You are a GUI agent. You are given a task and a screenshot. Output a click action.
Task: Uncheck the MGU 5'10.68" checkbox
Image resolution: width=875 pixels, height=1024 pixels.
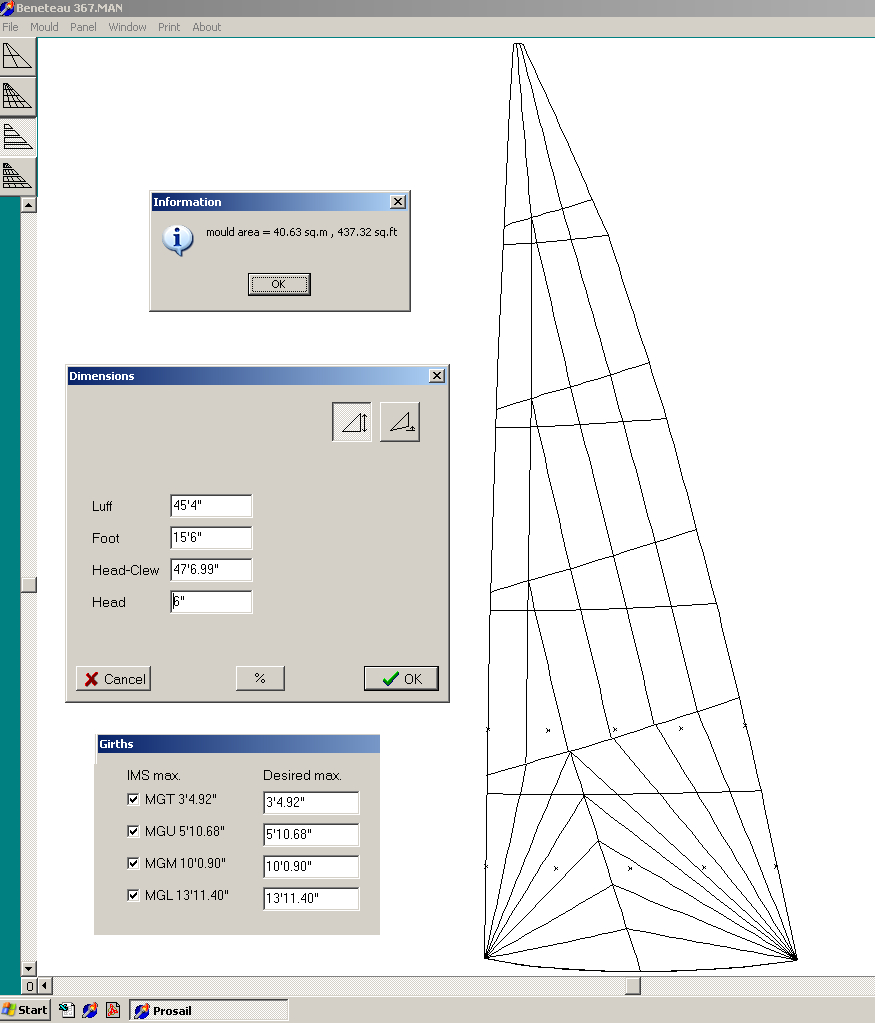tap(133, 831)
